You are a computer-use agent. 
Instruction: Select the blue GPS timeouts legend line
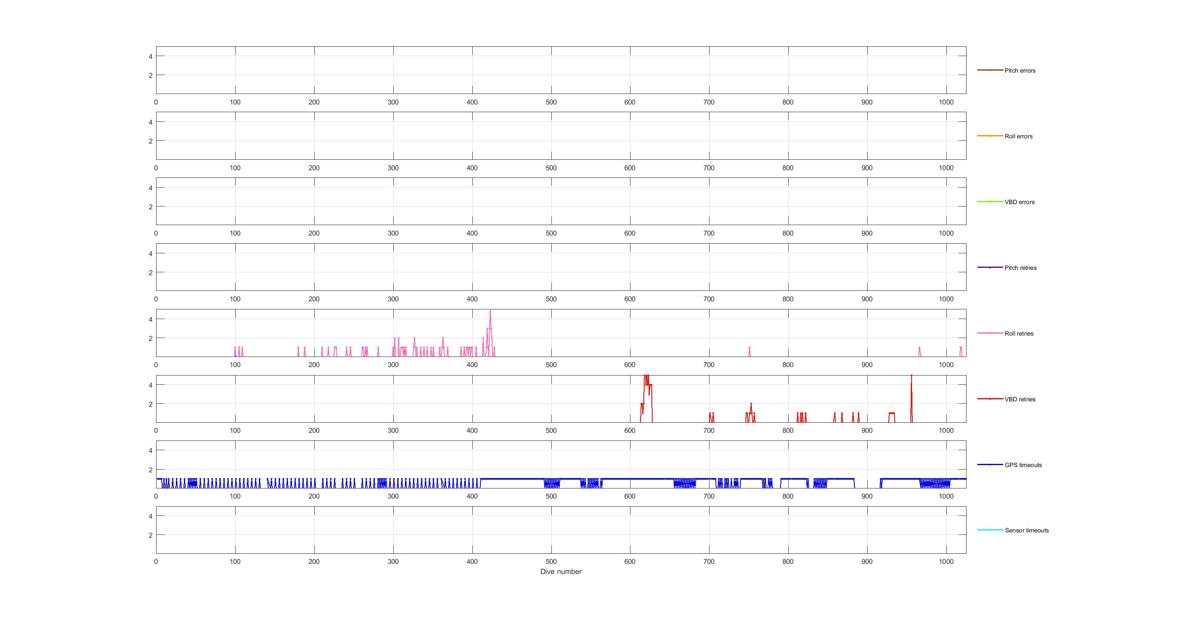tap(989, 465)
